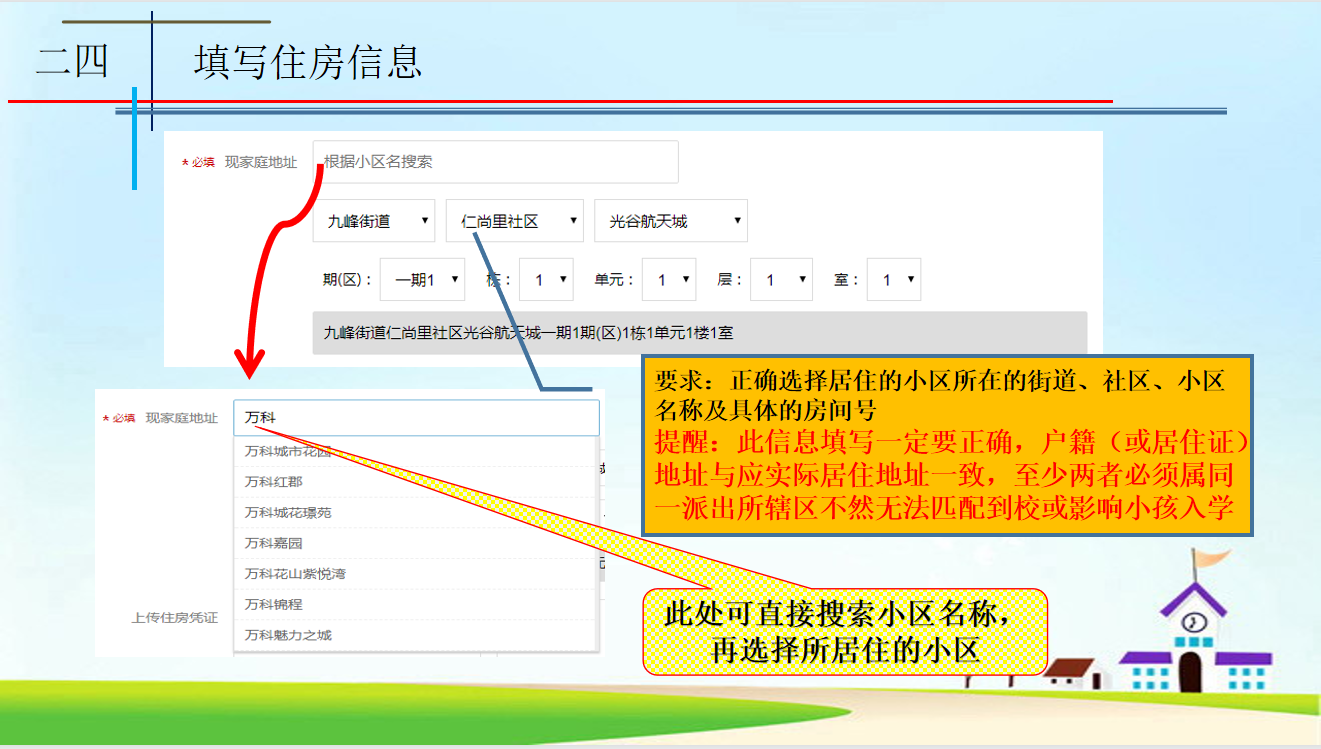Click the input field containing 万科
1321x749 pixels.
tap(416, 418)
